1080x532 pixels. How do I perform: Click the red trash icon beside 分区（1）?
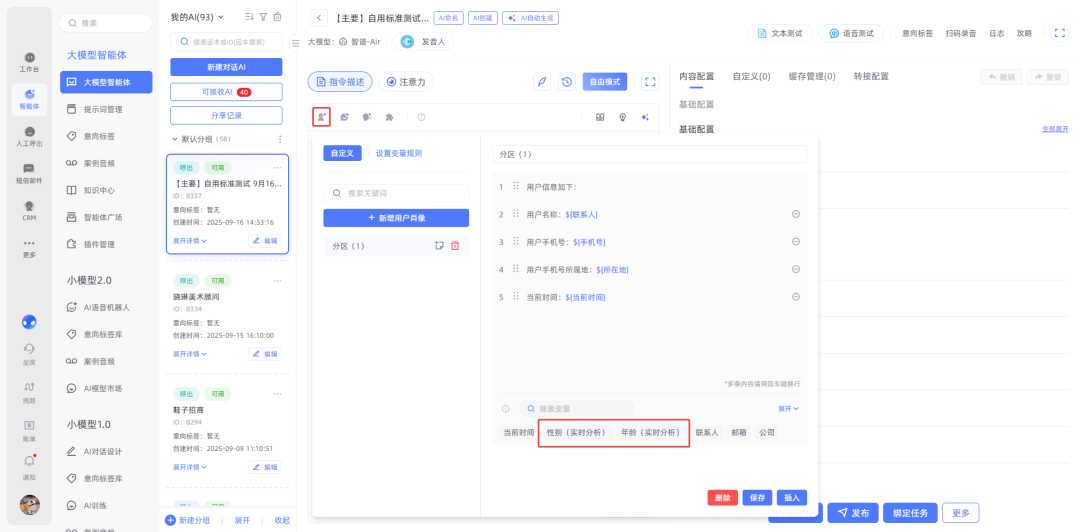point(455,246)
